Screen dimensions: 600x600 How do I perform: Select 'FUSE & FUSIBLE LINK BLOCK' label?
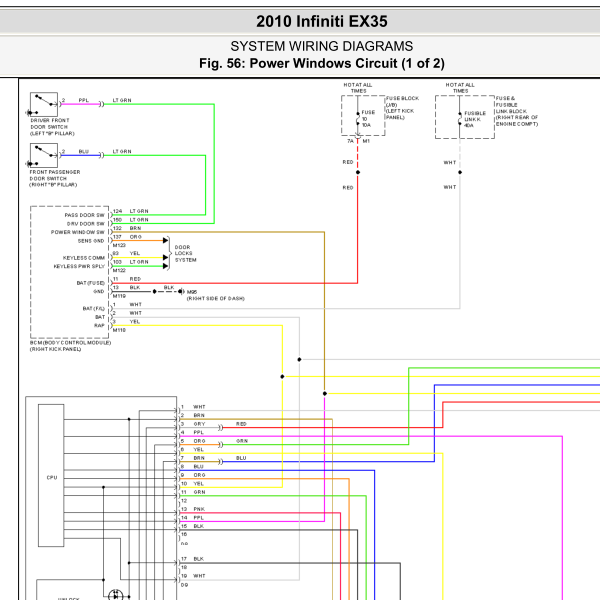point(511,105)
